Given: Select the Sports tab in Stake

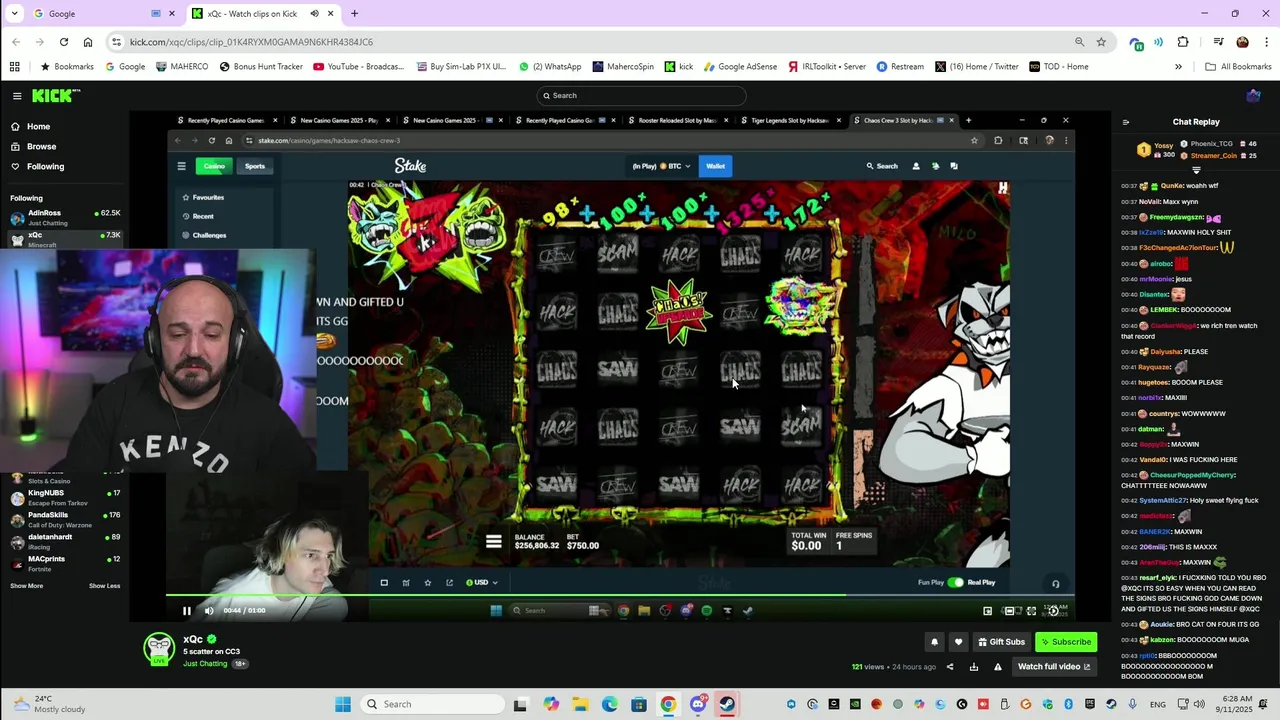Looking at the screenshot, I should point(255,166).
